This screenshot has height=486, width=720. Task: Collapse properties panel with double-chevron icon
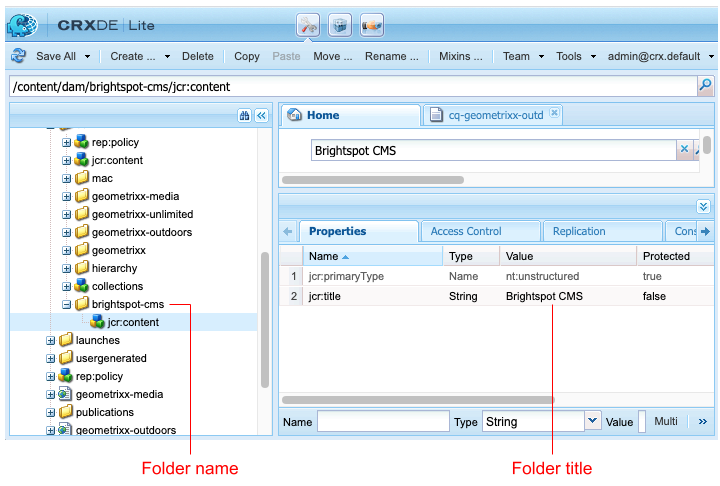coord(703,207)
